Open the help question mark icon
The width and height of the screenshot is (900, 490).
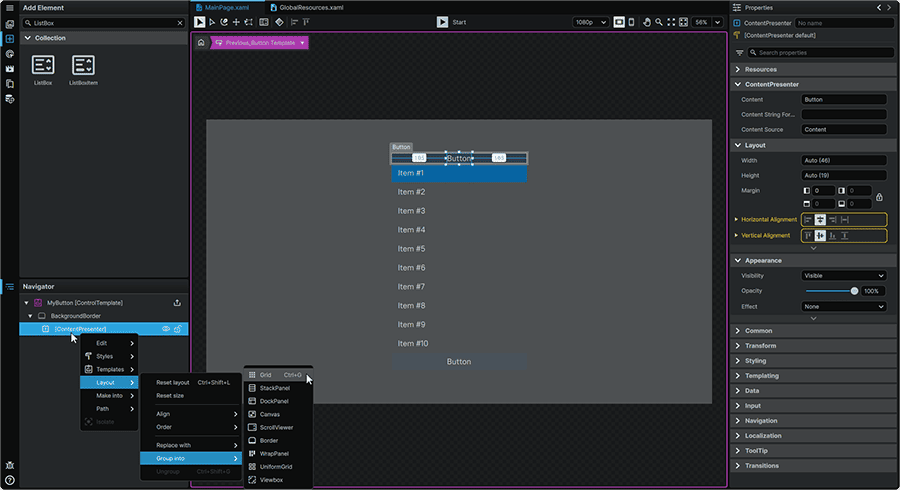coord(9,480)
